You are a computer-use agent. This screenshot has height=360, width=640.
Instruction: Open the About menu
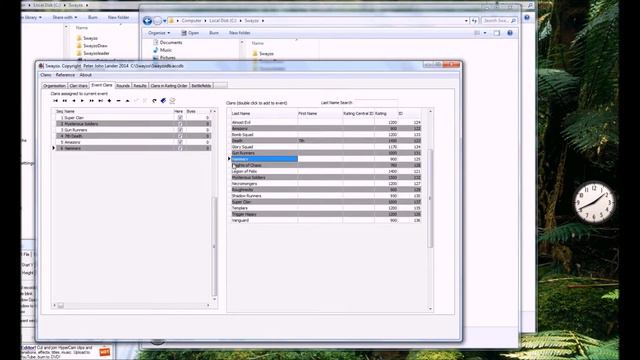point(85,75)
